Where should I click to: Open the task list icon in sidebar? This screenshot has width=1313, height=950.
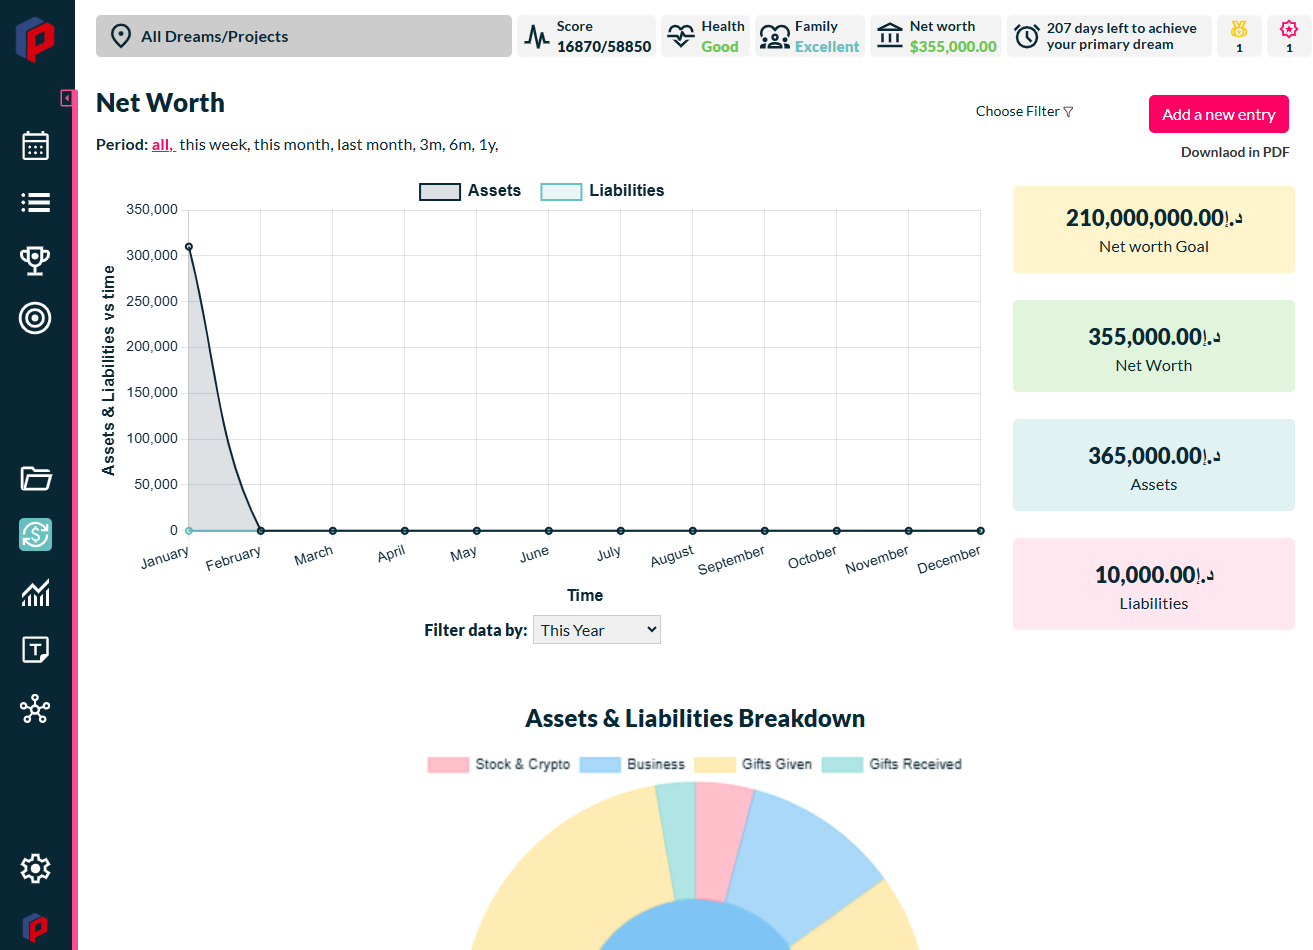pyautogui.click(x=35, y=203)
